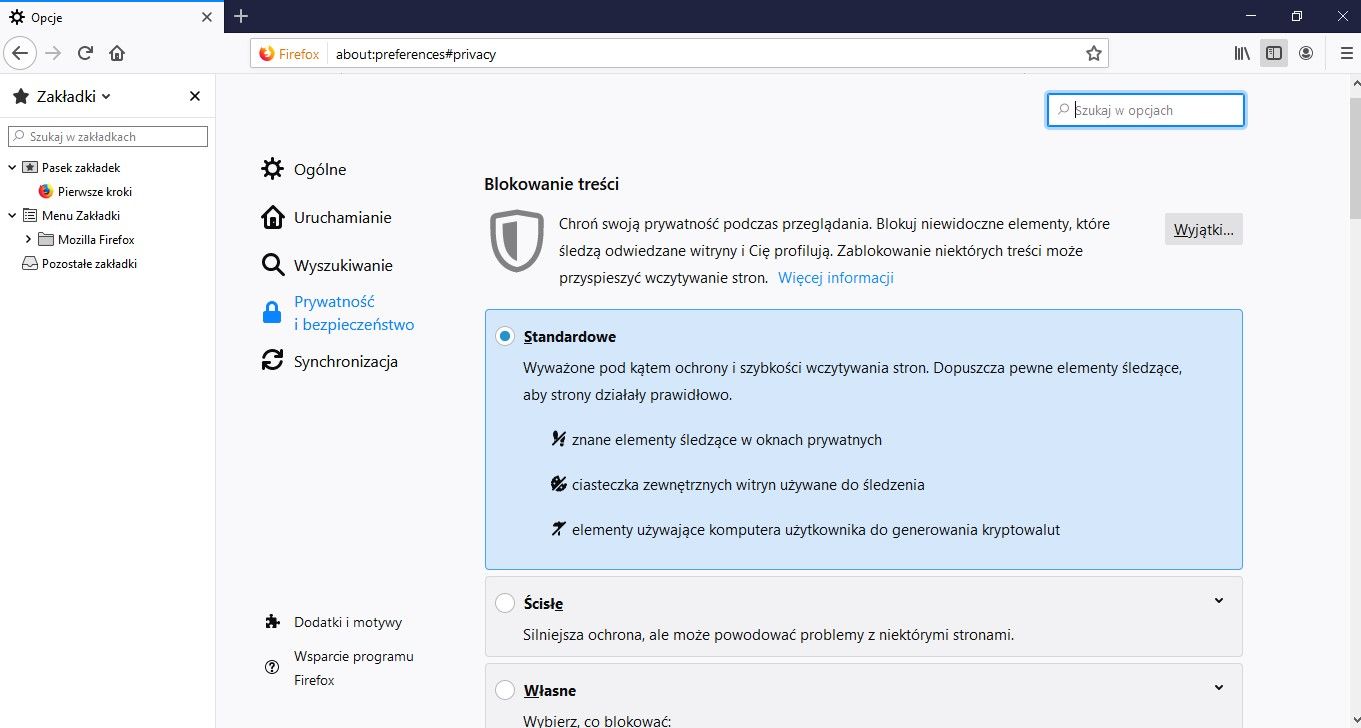Screen dimensions: 1361x728
Task: Go to the home page icon
Action: (x=117, y=53)
